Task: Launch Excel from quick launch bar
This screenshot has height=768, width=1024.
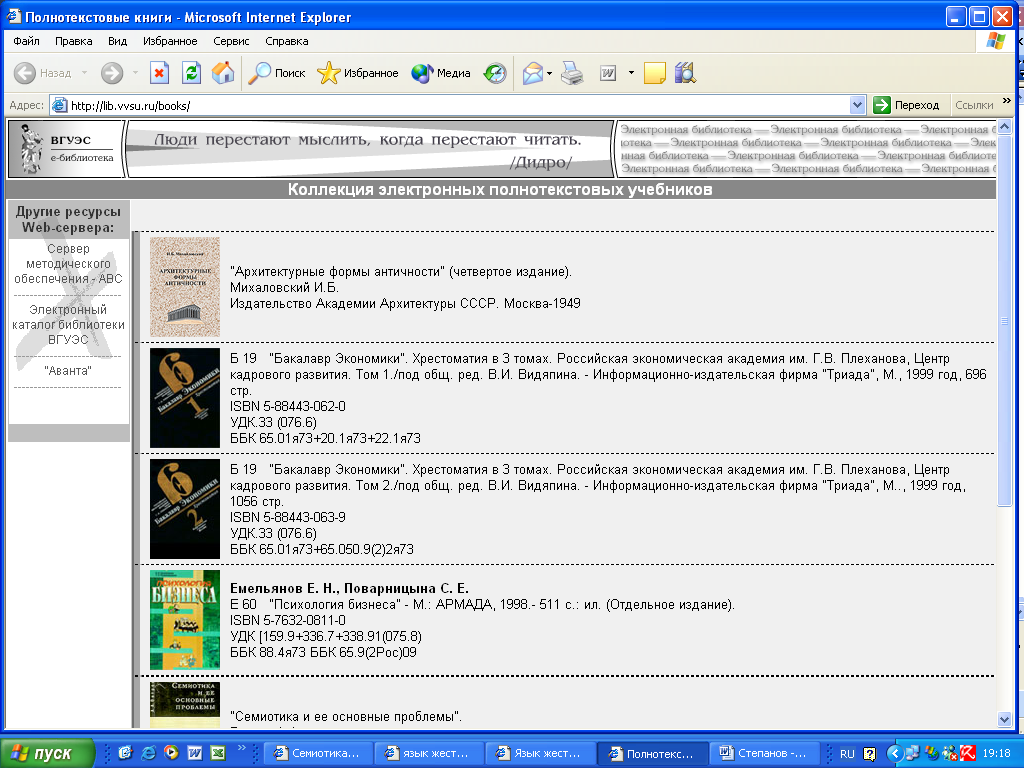Action: 217,753
